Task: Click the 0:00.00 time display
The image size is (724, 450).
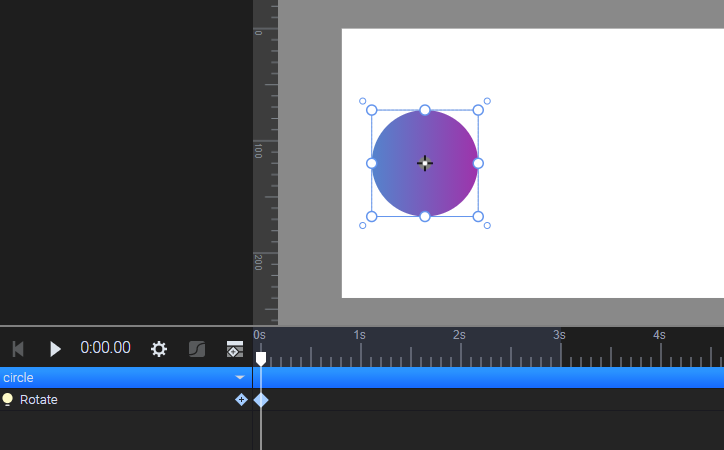Action: point(105,348)
